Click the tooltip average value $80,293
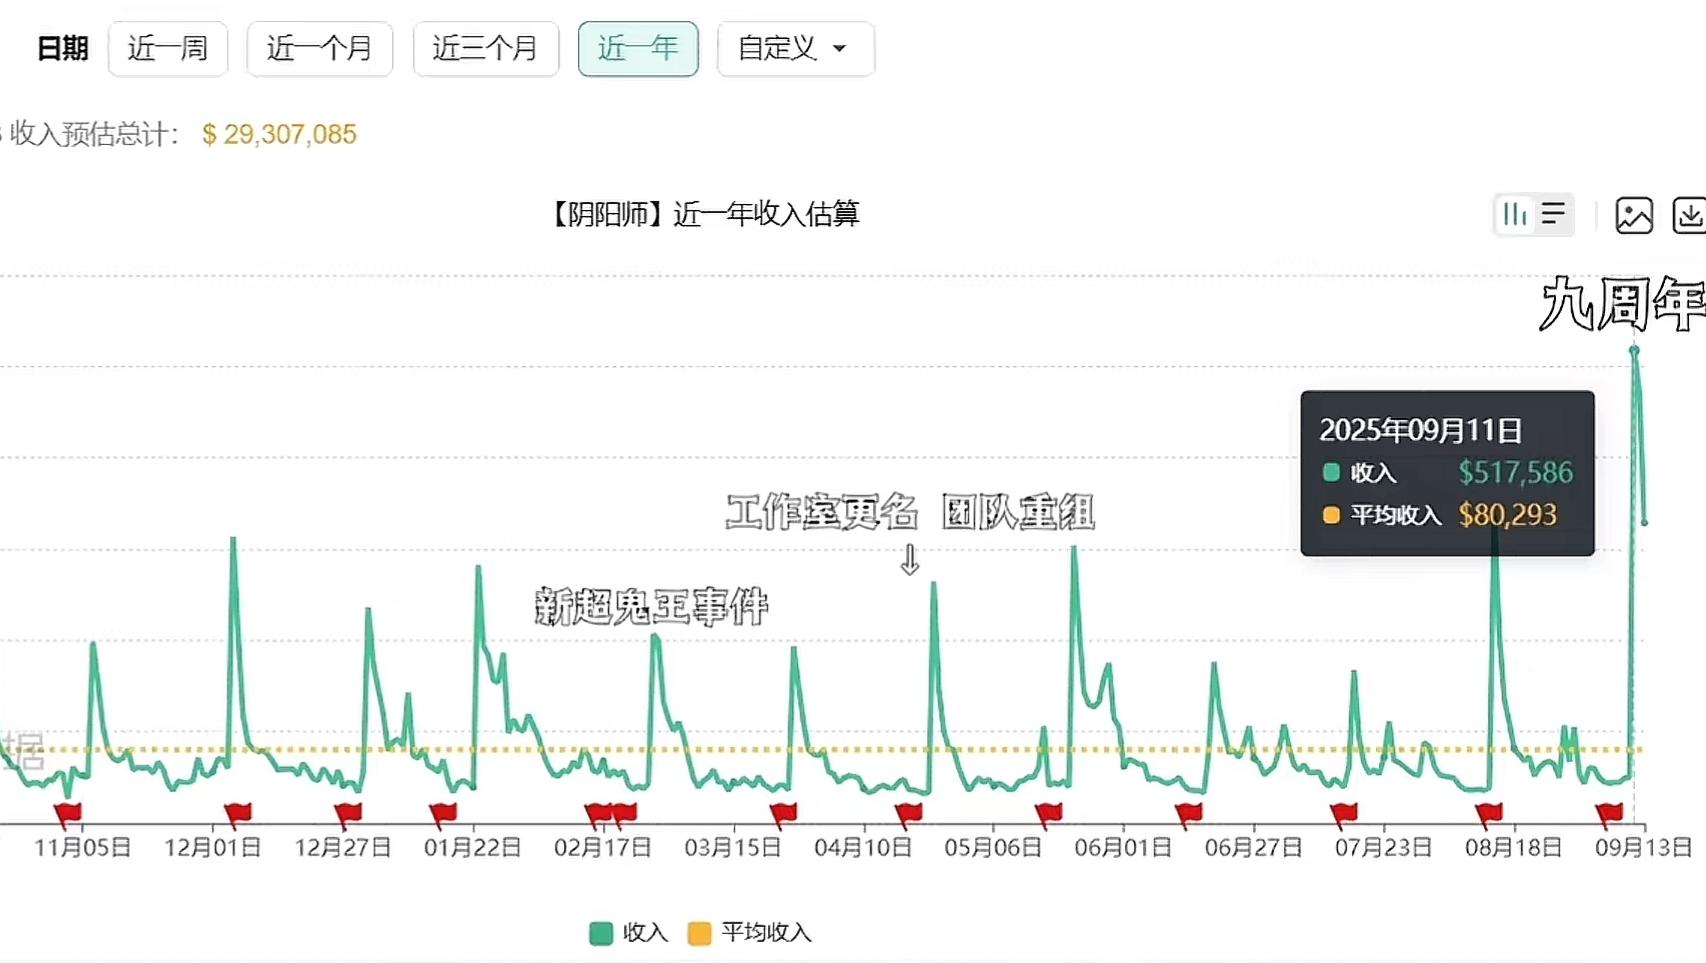1706x963 pixels. tap(1507, 514)
